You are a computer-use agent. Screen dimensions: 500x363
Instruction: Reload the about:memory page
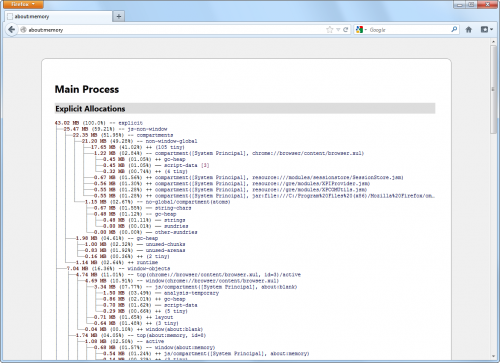(346, 30)
